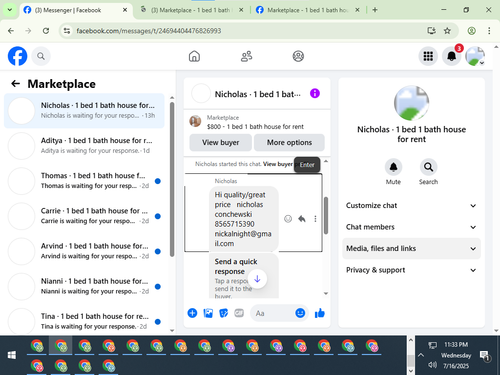Open the Facebook logo home link
Image resolution: width=500 pixels, height=375 pixels.
click(17, 56)
